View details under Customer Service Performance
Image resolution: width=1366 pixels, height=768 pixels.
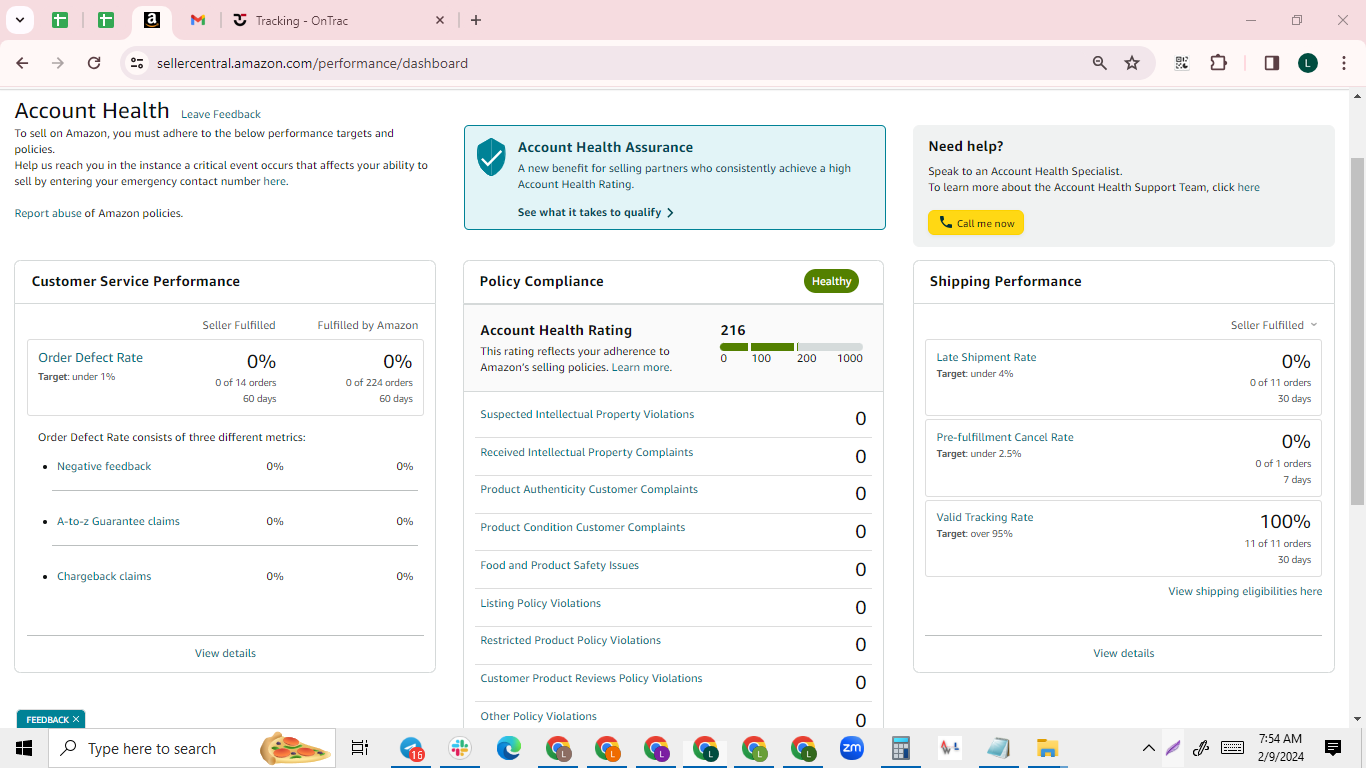point(225,653)
